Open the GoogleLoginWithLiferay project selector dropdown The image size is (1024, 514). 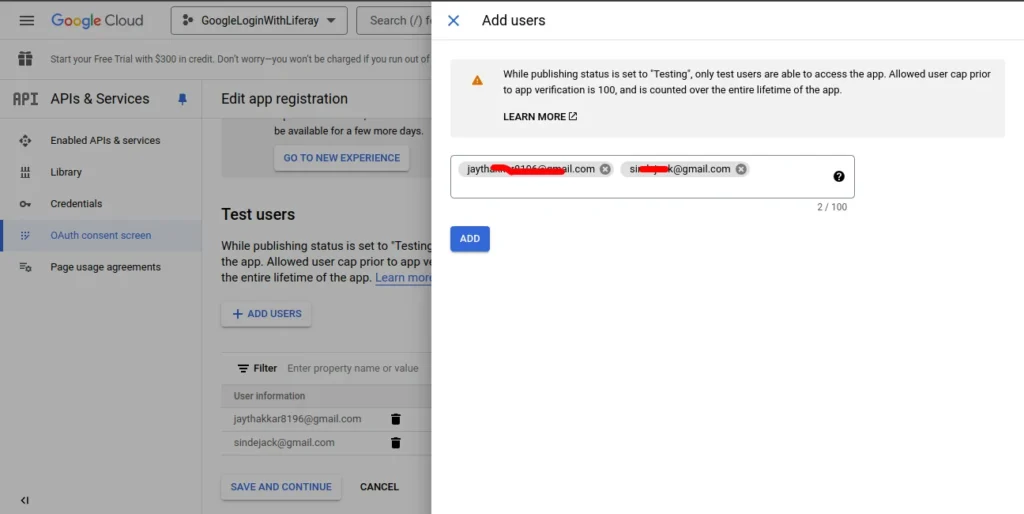point(259,20)
